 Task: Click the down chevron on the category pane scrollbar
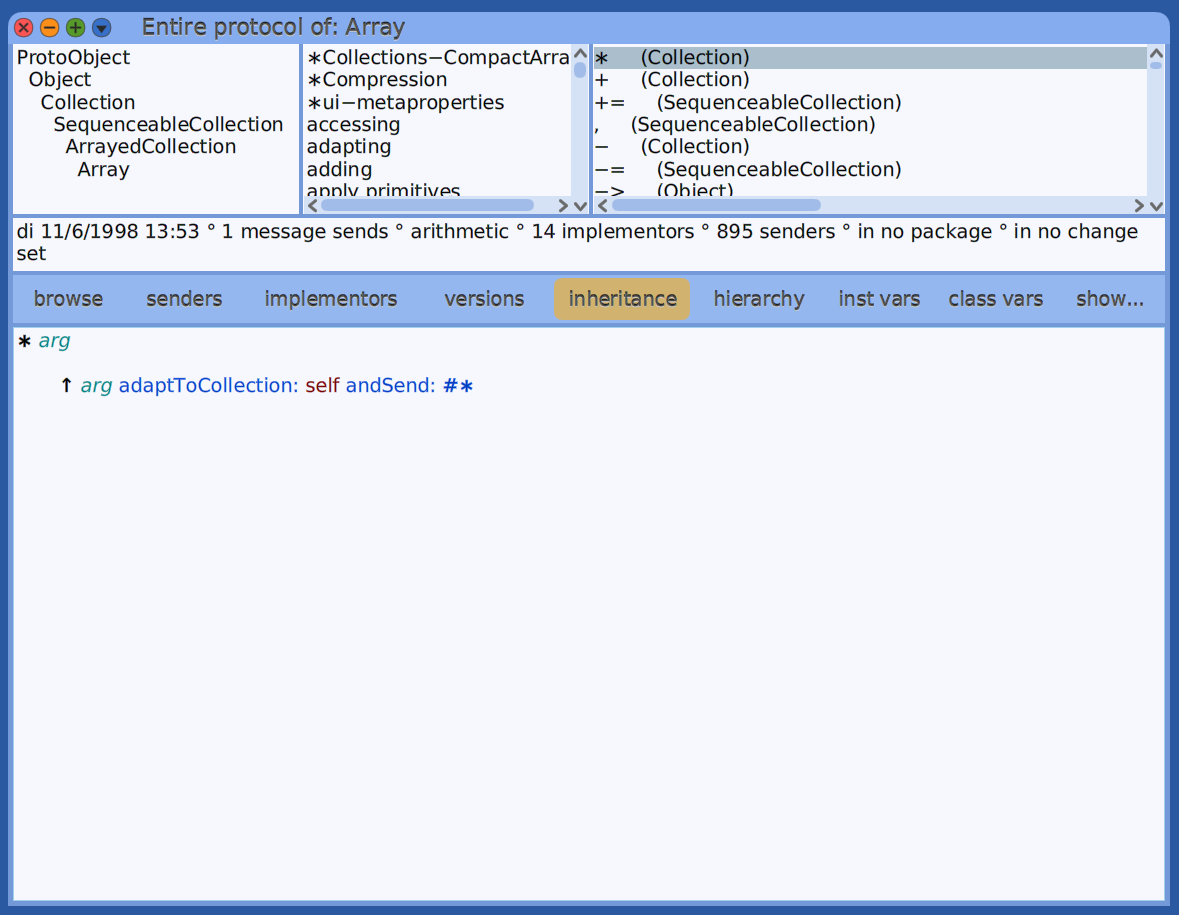pos(580,205)
